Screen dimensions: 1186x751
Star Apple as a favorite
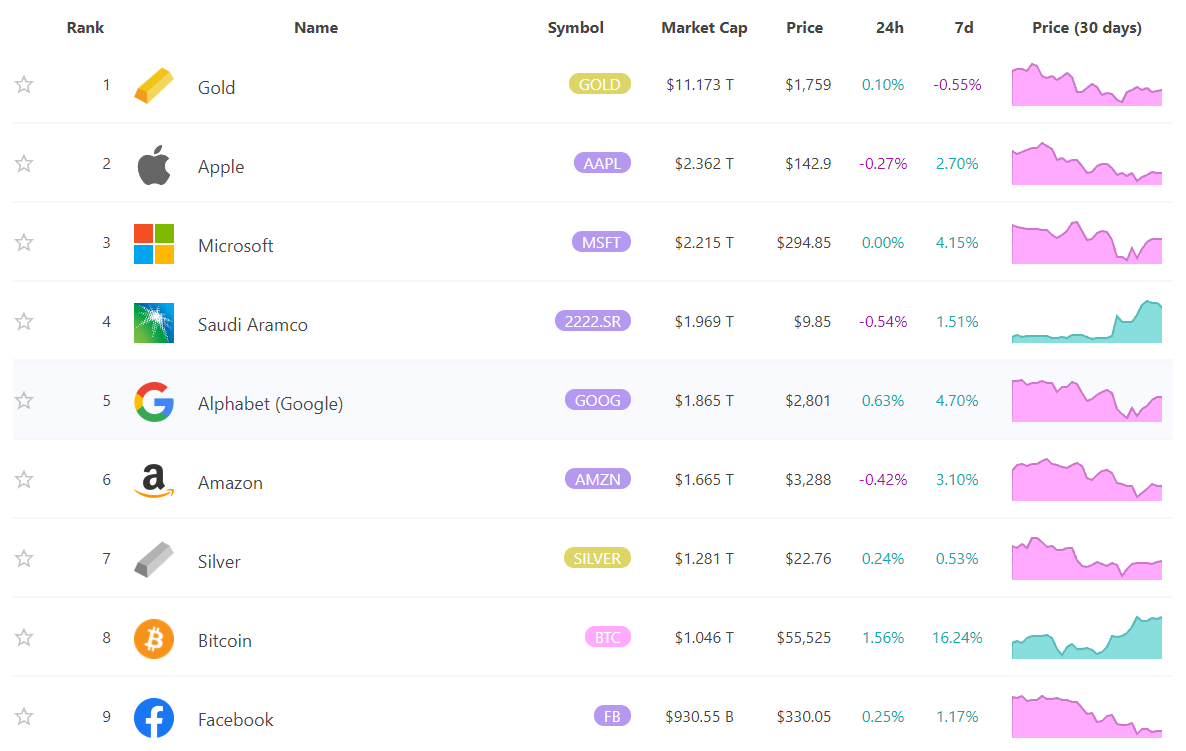pos(24,163)
